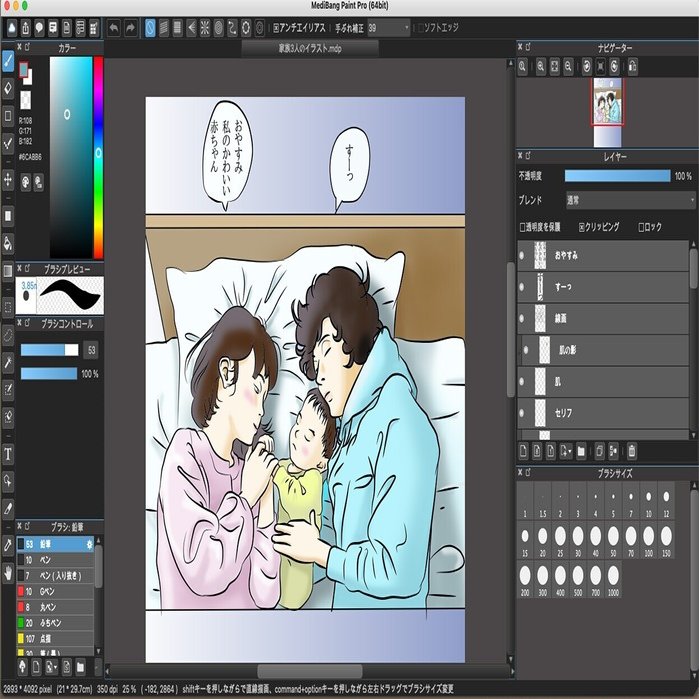Viewport: 699px width, 699px height.
Task: Click the transparent color swatch
Action: 25,100
